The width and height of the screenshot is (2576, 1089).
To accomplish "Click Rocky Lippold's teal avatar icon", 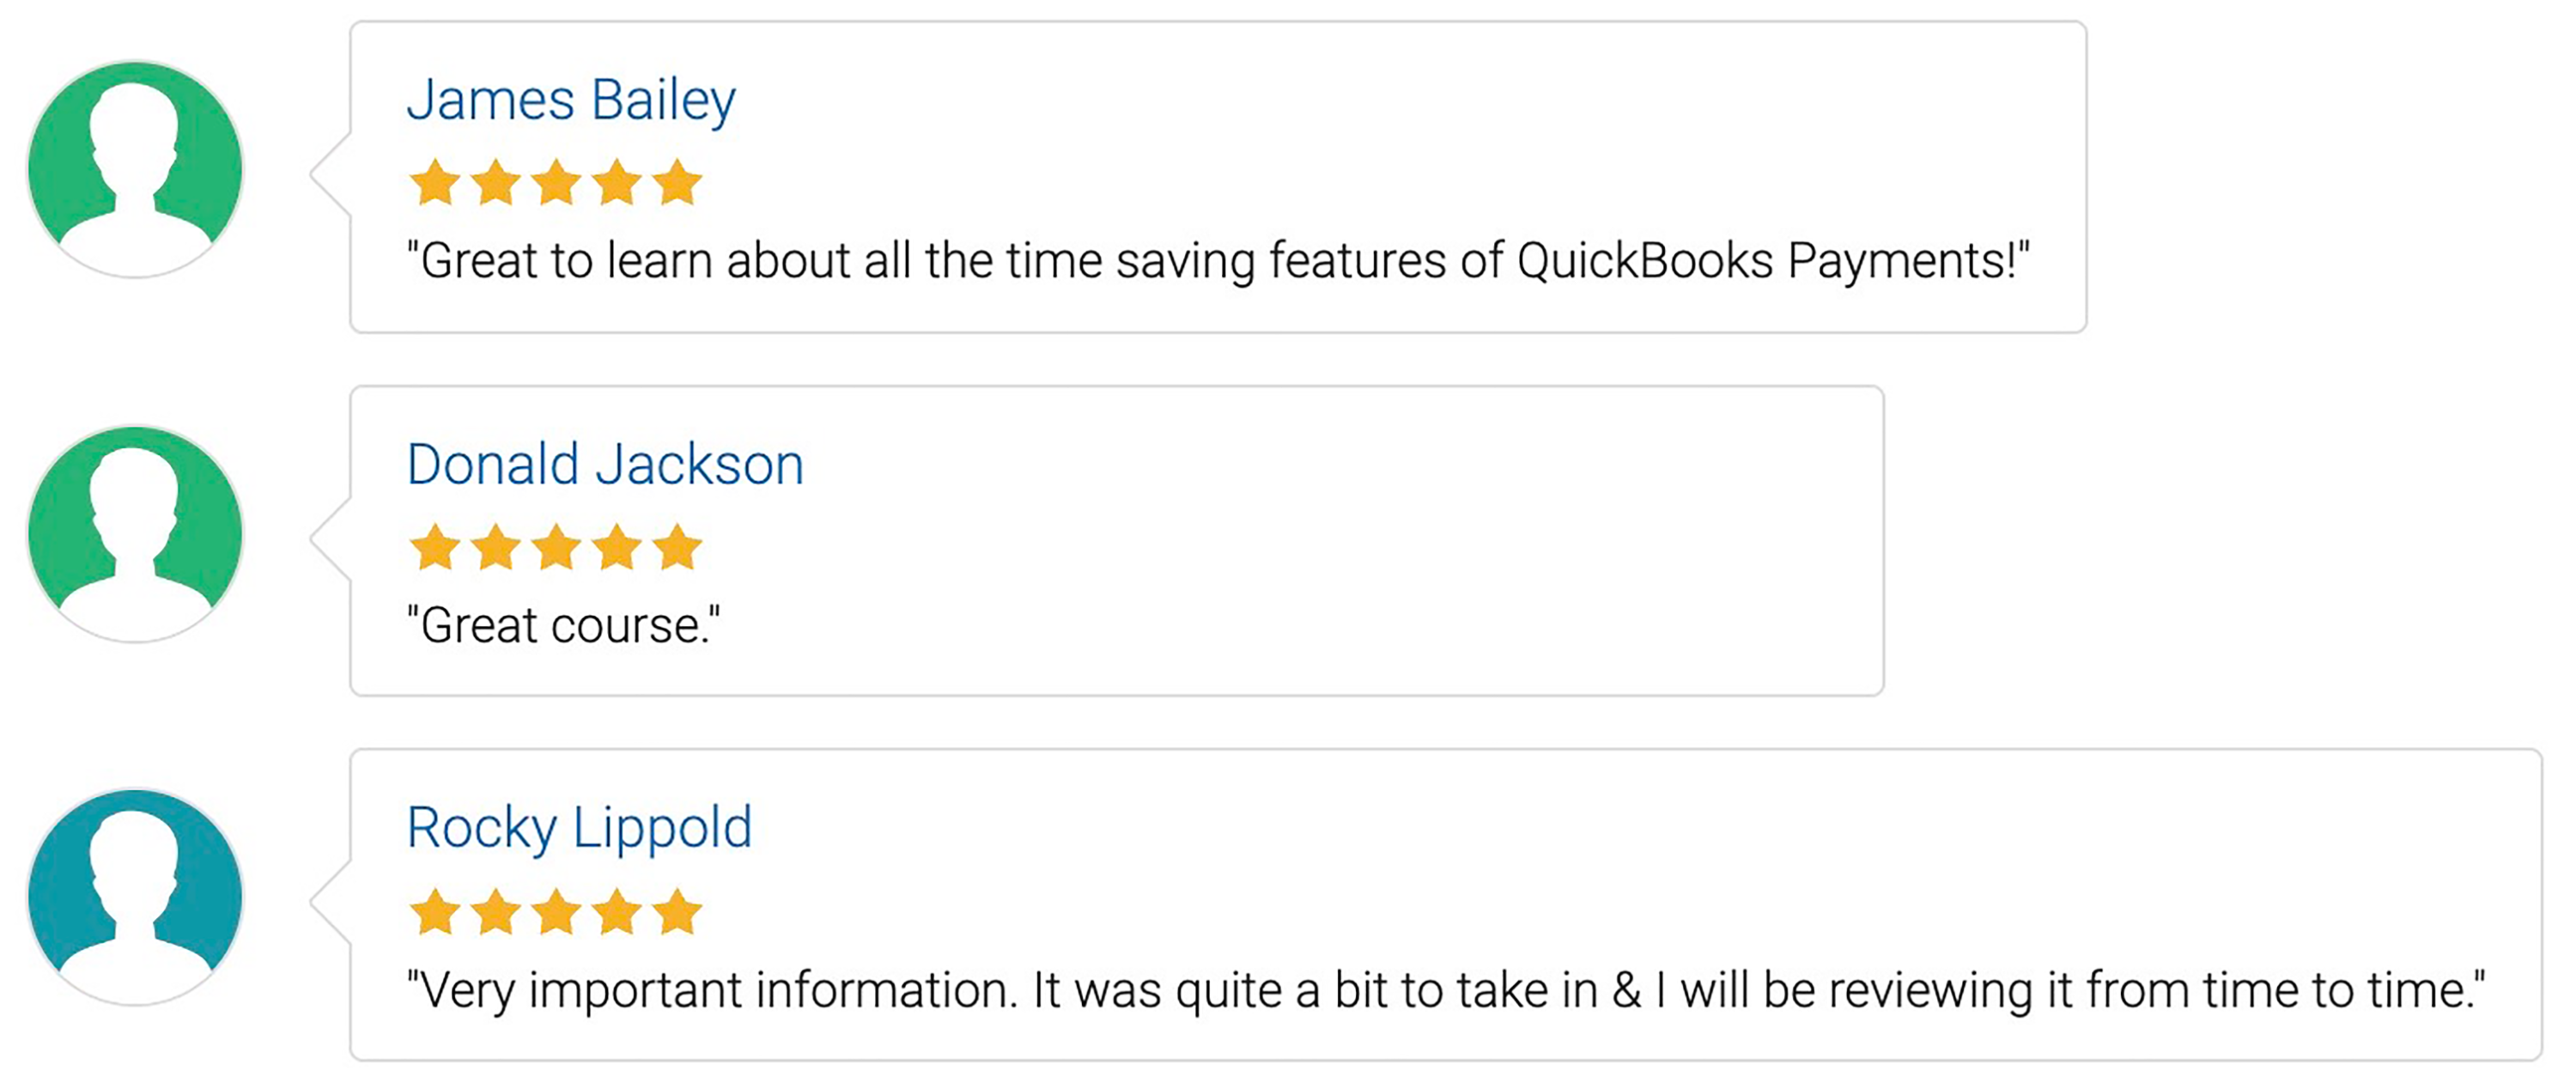I will point(135,897).
